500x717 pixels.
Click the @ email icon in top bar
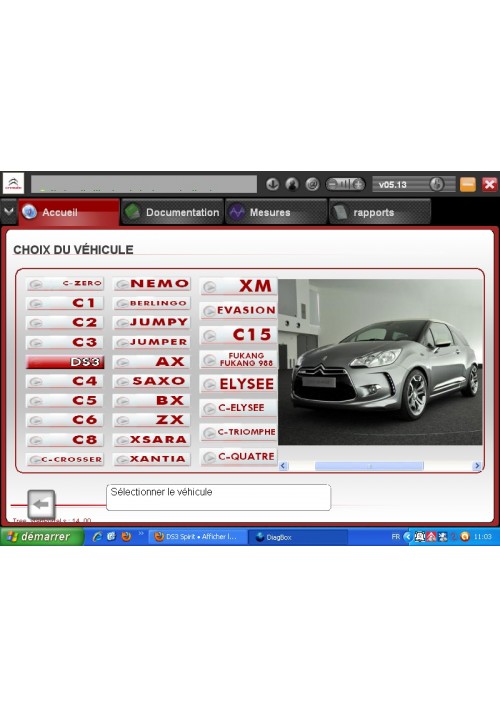click(x=312, y=184)
